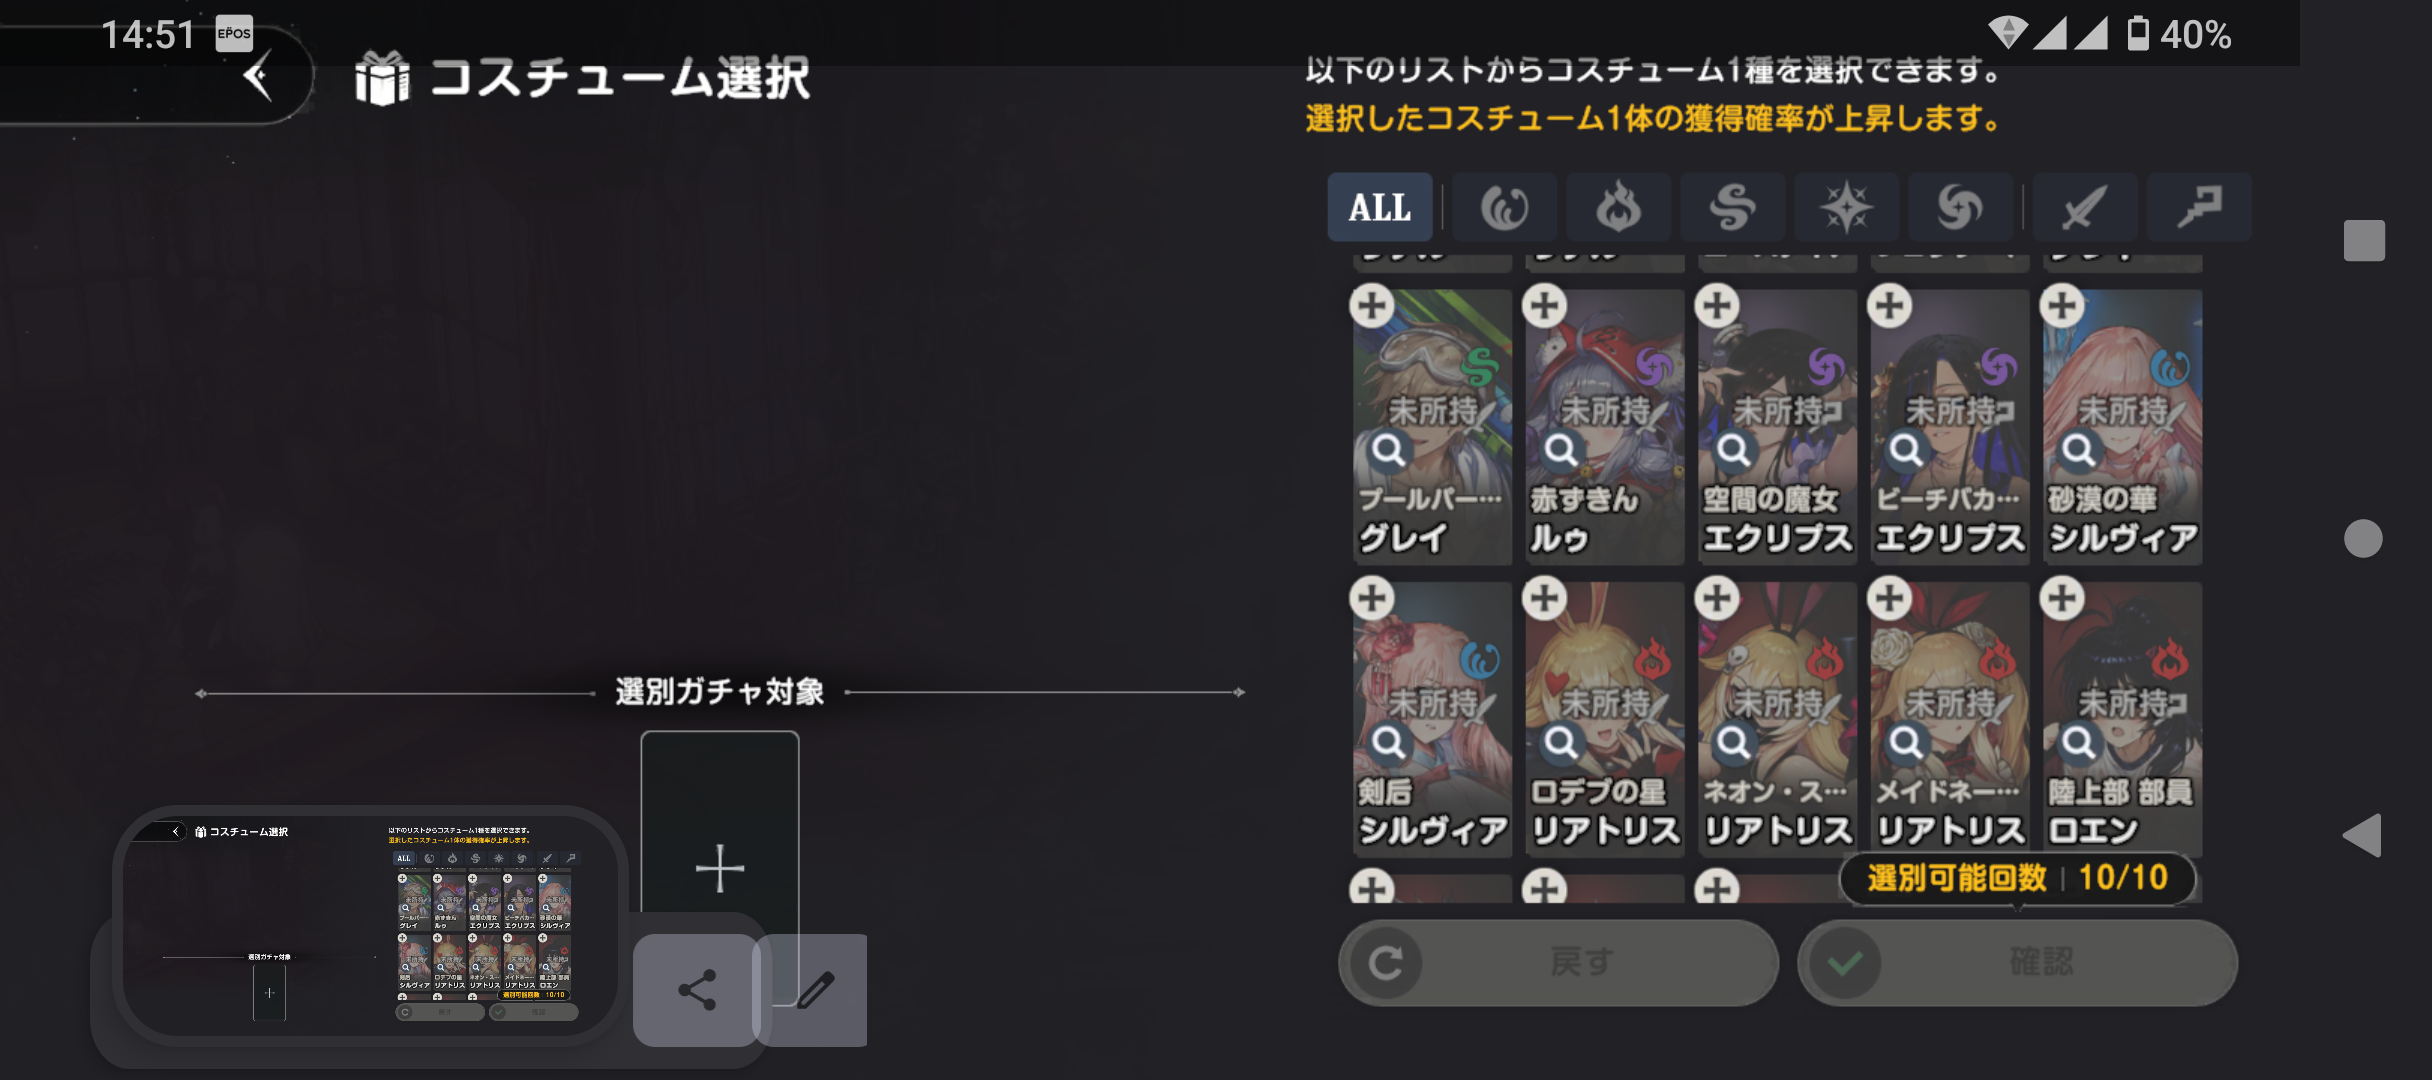Screen dimensions: 2432x1080
Task: Open the ロデブの星 リアトリス costume card
Action: [1605, 720]
